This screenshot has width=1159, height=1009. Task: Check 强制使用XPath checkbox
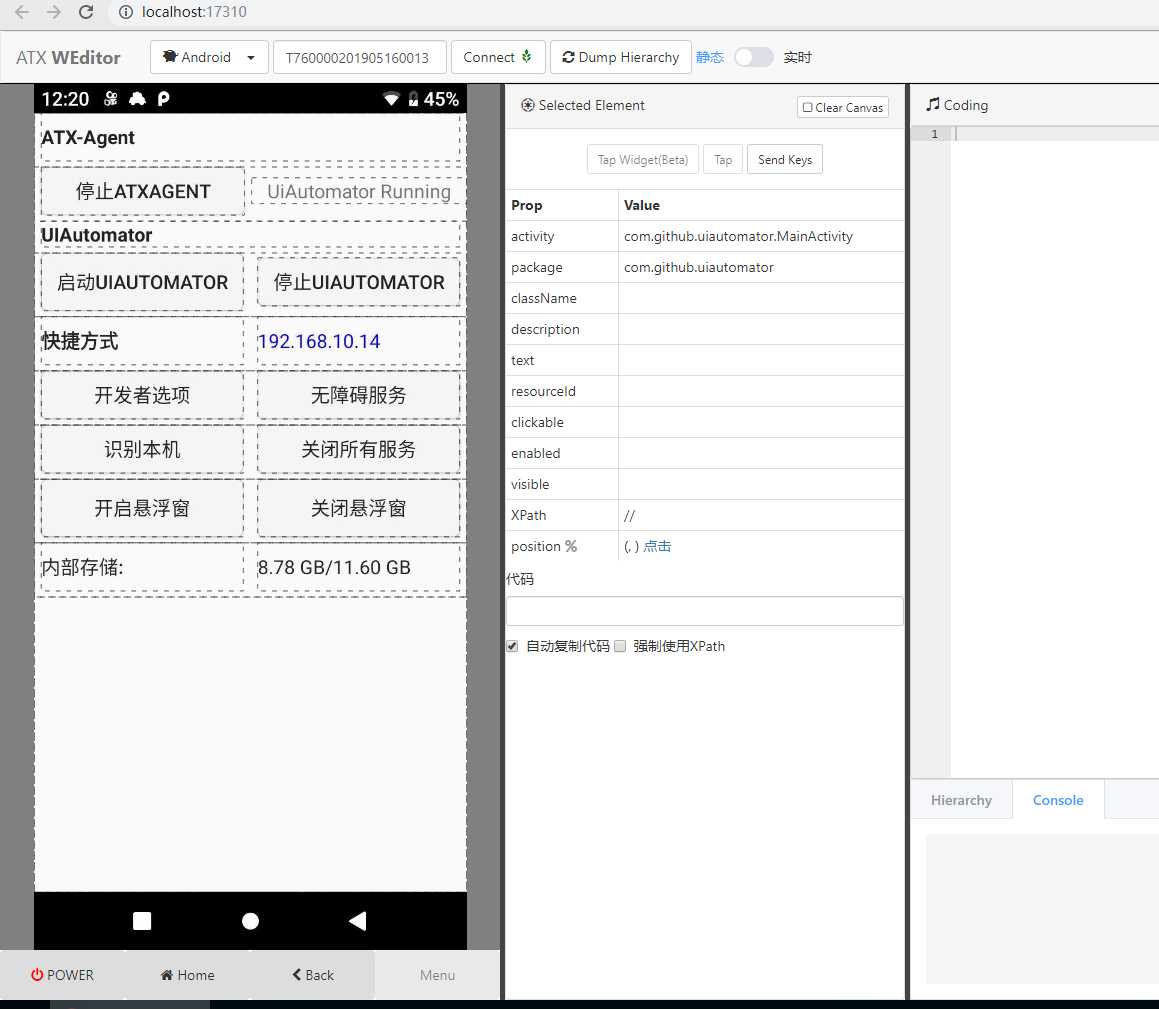620,646
